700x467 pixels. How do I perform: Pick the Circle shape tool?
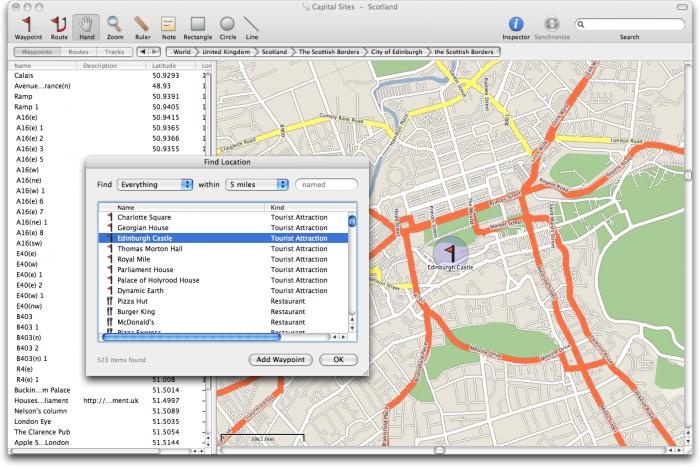pos(228,28)
